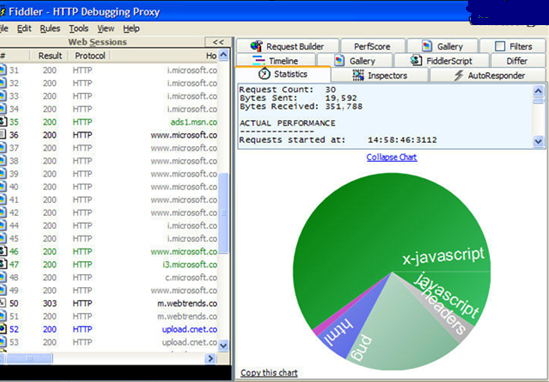Switch to the PerfScore tab
The height and width of the screenshot is (382, 549).
click(372, 46)
